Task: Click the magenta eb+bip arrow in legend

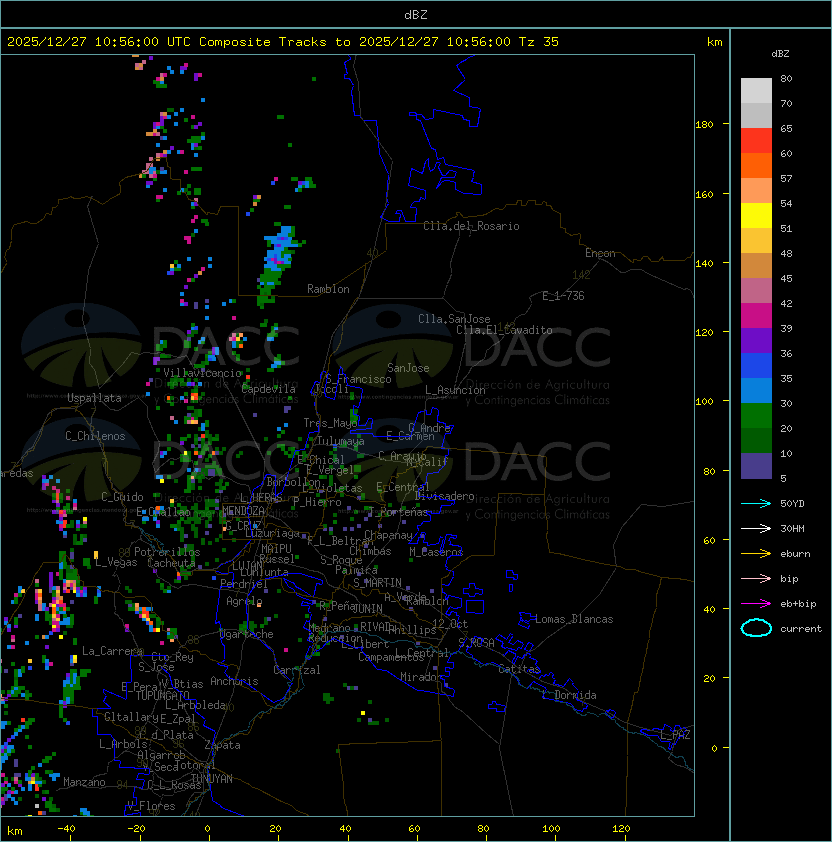Action: (x=756, y=604)
